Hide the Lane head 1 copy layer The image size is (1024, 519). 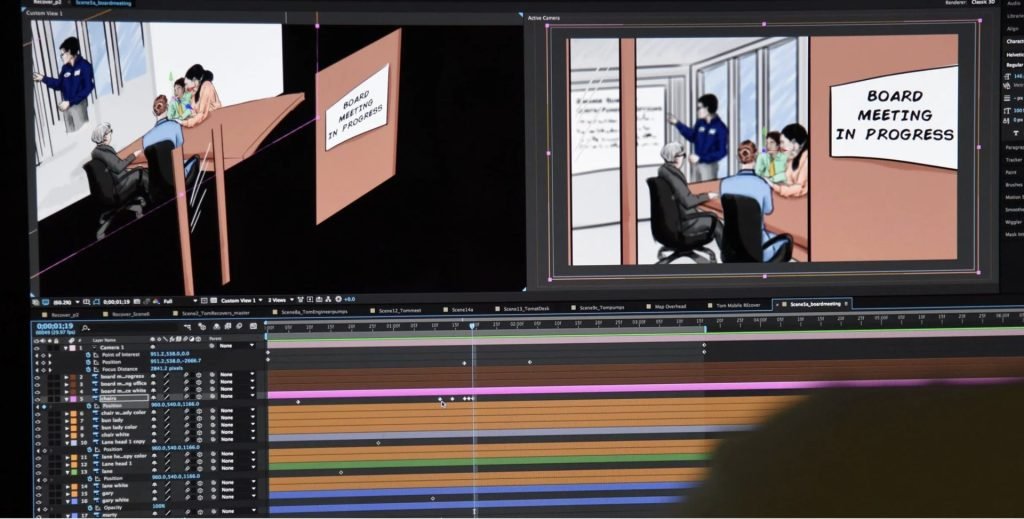(38, 443)
